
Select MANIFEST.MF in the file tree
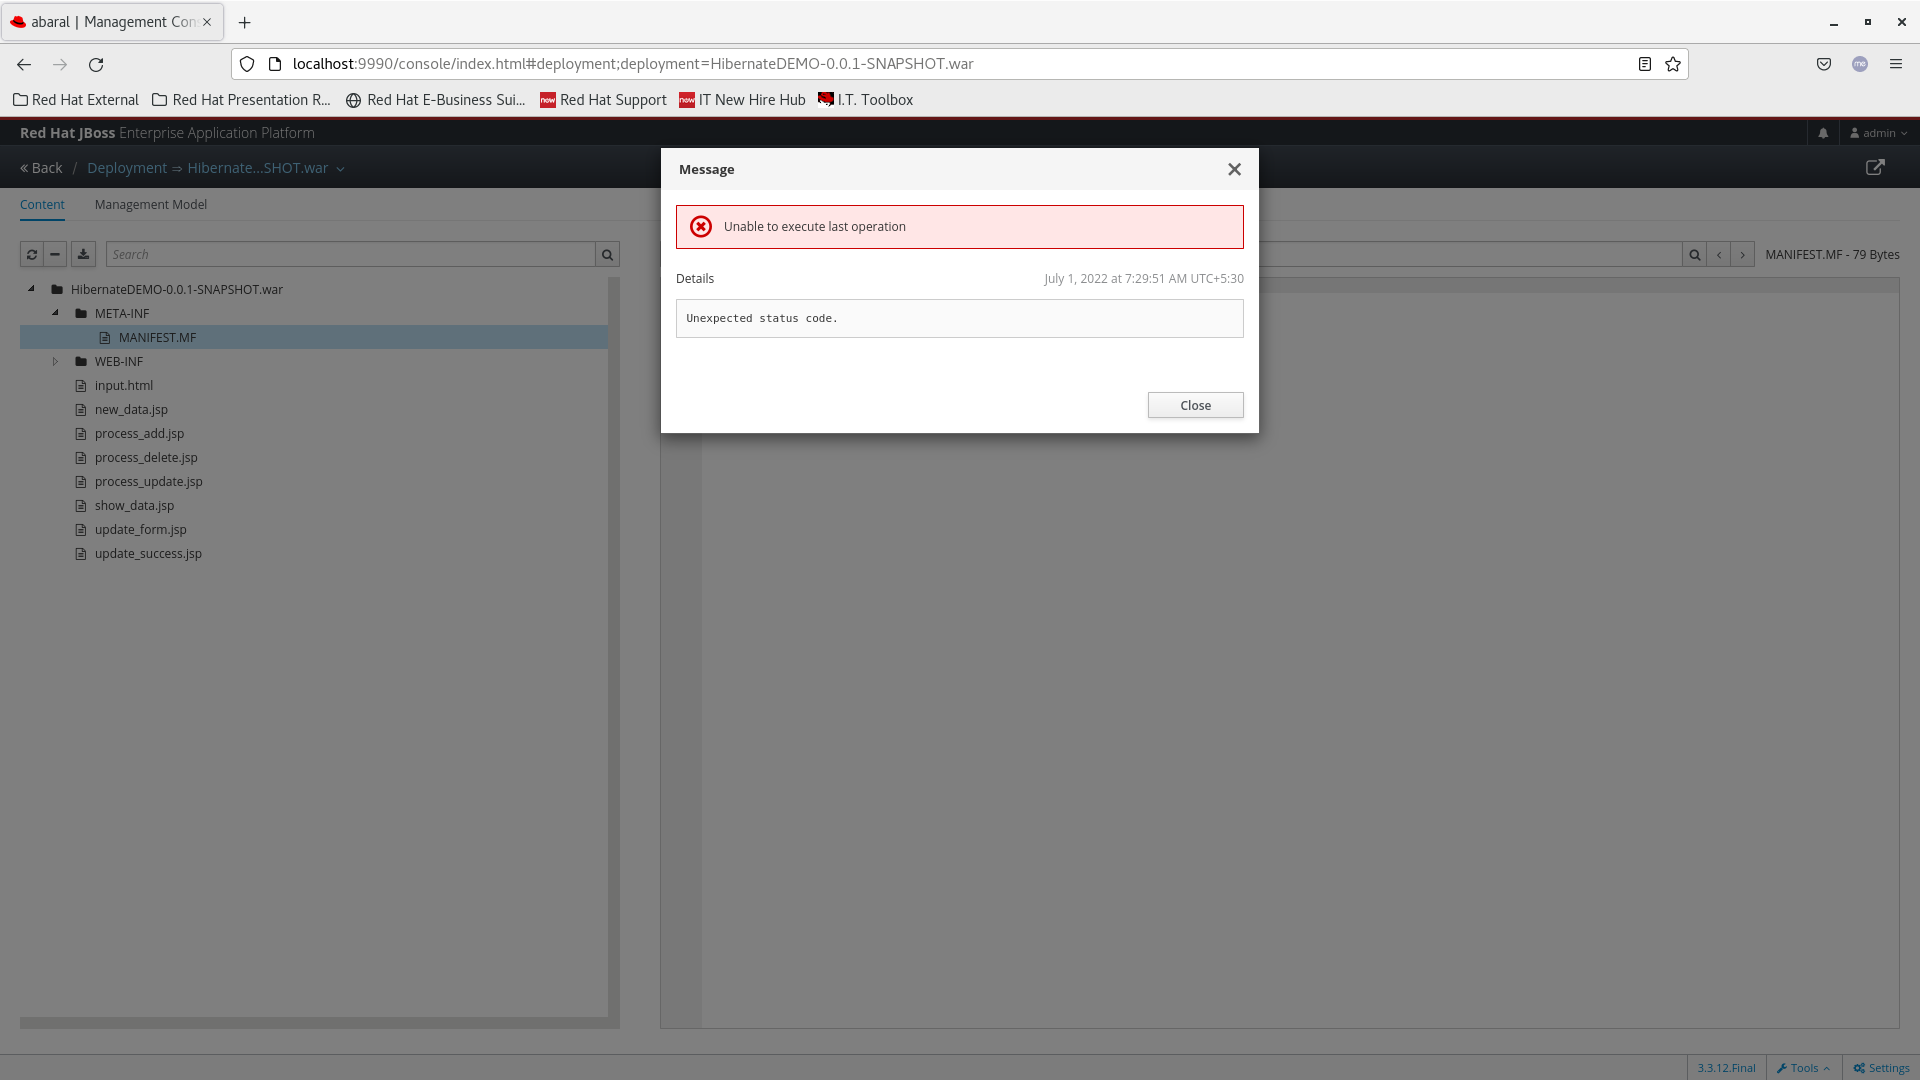tap(156, 337)
